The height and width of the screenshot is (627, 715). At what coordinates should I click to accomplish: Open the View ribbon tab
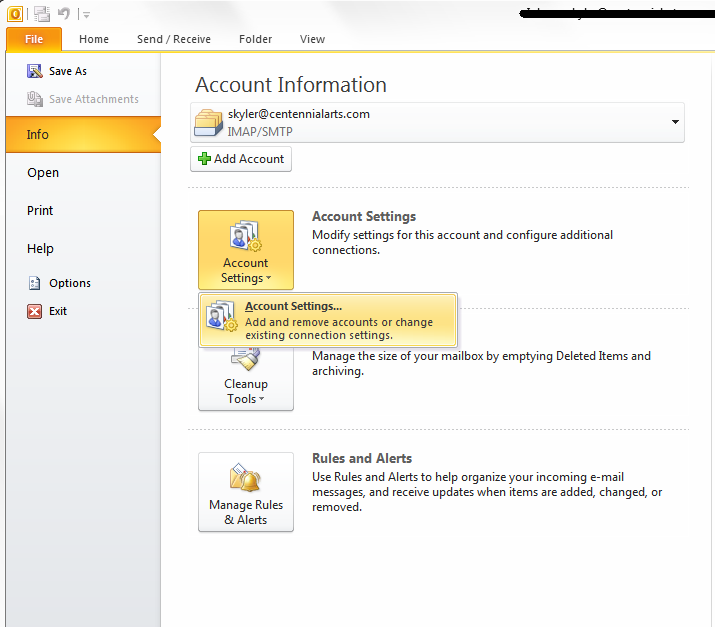[x=312, y=39]
